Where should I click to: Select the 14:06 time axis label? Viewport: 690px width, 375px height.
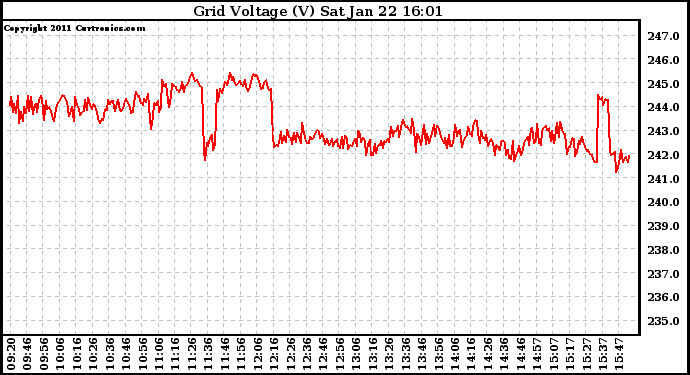click(x=455, y=354)
